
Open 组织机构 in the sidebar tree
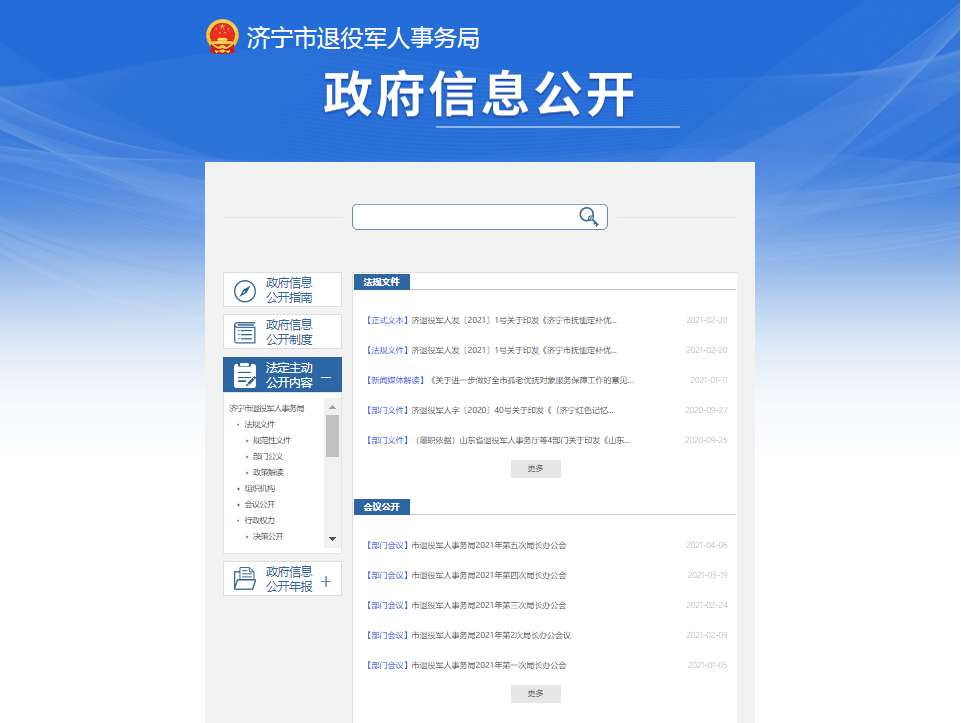pos(259,488)
